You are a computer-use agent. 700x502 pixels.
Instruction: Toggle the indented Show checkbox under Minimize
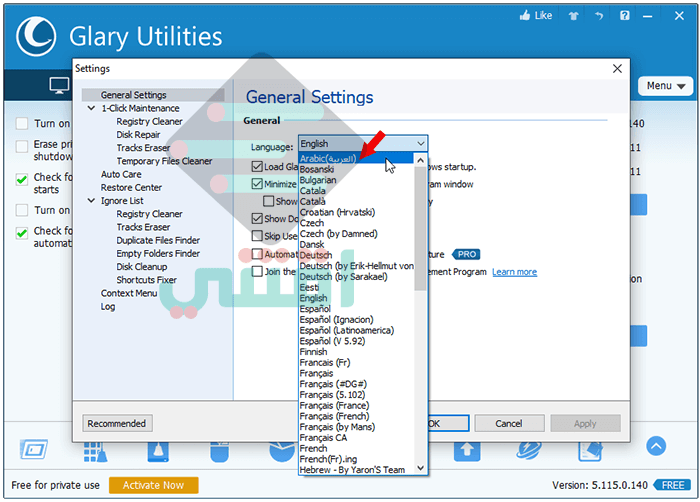coord(268,201)
